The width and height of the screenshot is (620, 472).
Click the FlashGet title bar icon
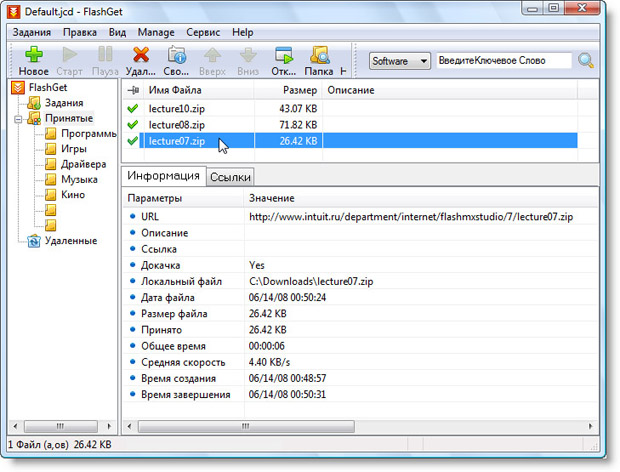[13, 11]
